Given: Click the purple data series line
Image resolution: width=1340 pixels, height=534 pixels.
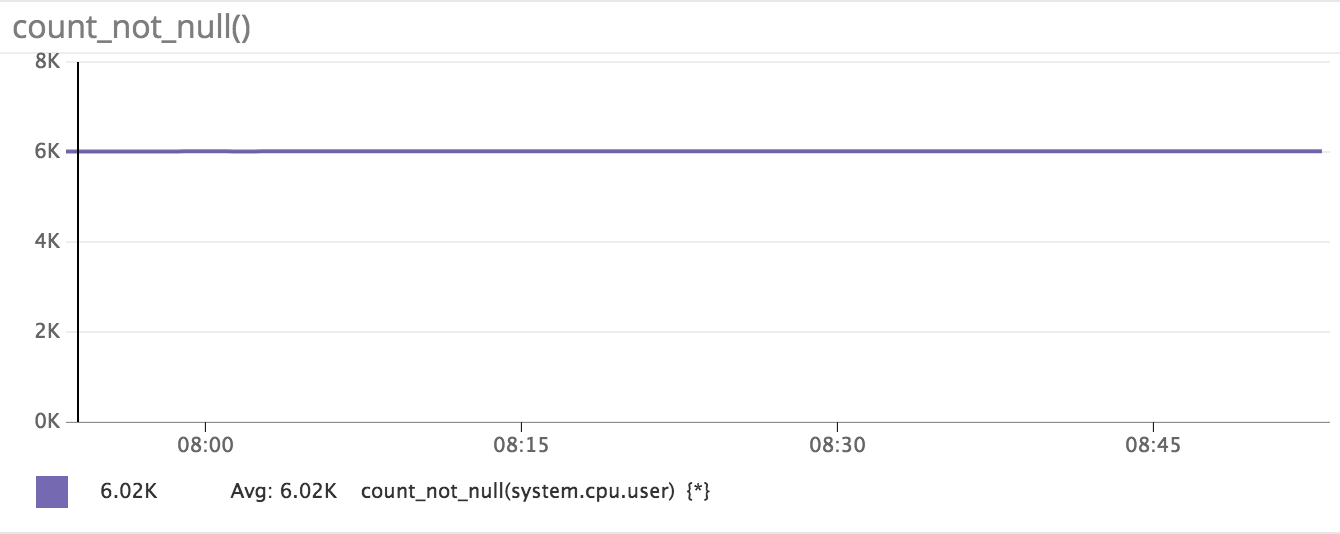Looking at the screenshot, I should 700,151.
